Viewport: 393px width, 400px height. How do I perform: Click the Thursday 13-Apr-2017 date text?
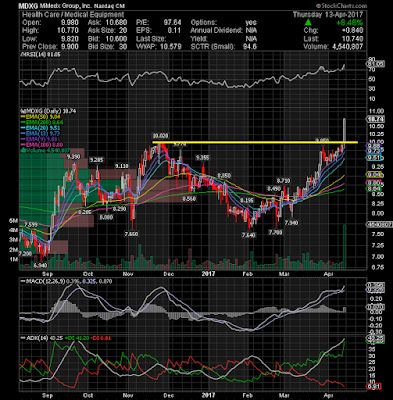click(328, 15)
